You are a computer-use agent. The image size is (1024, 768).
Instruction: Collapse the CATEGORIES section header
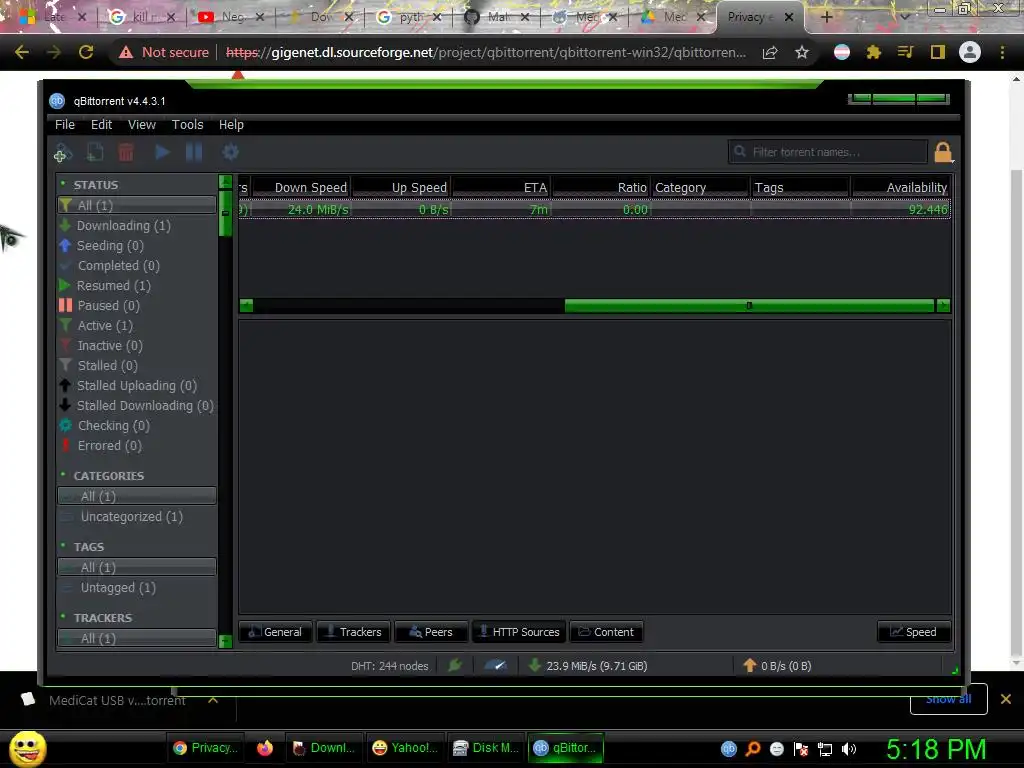[108, 476]
